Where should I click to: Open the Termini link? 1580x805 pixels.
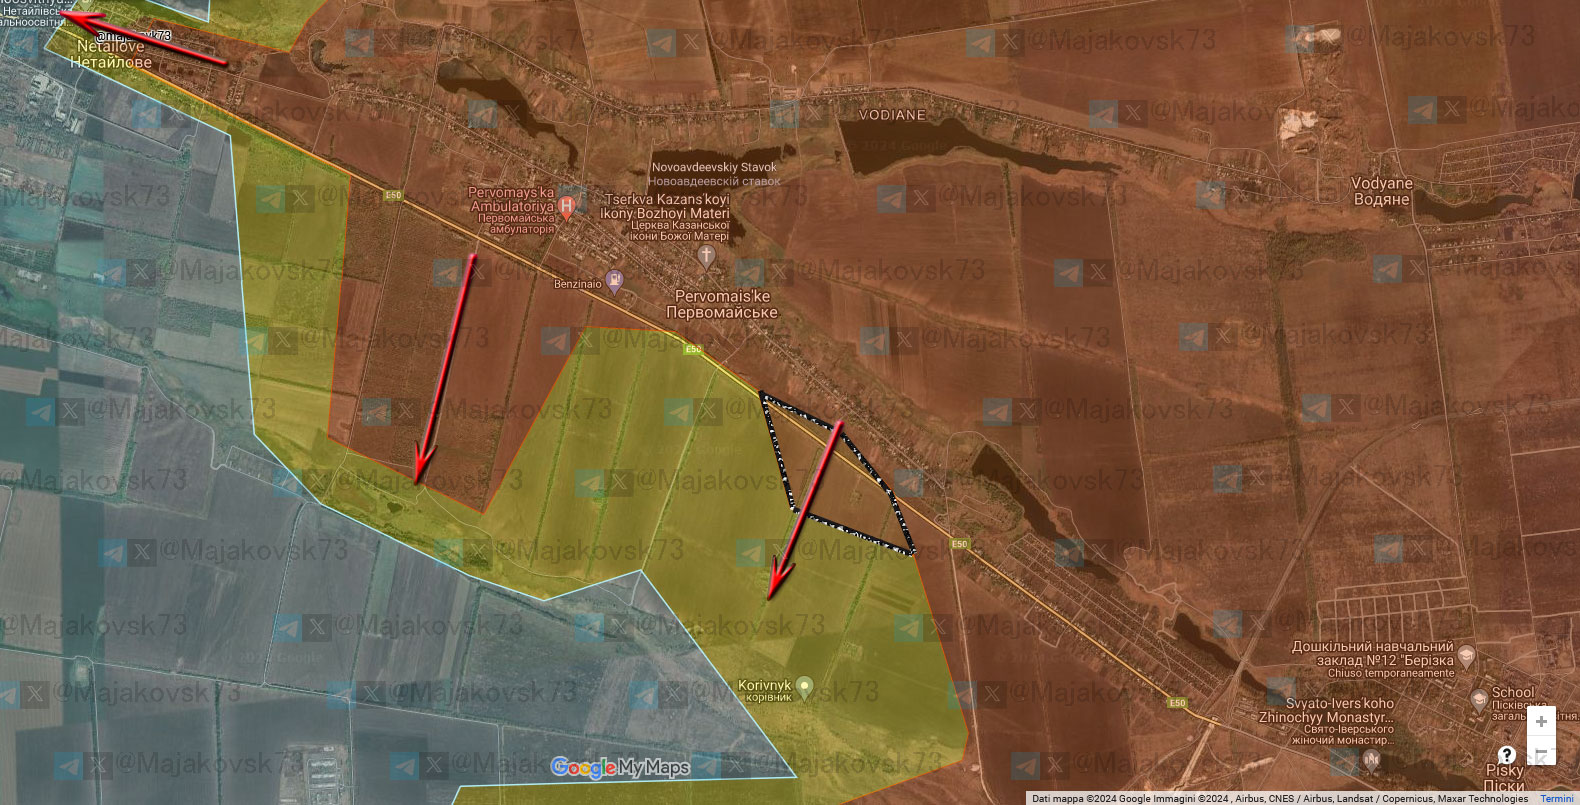tap(1556, 799)
